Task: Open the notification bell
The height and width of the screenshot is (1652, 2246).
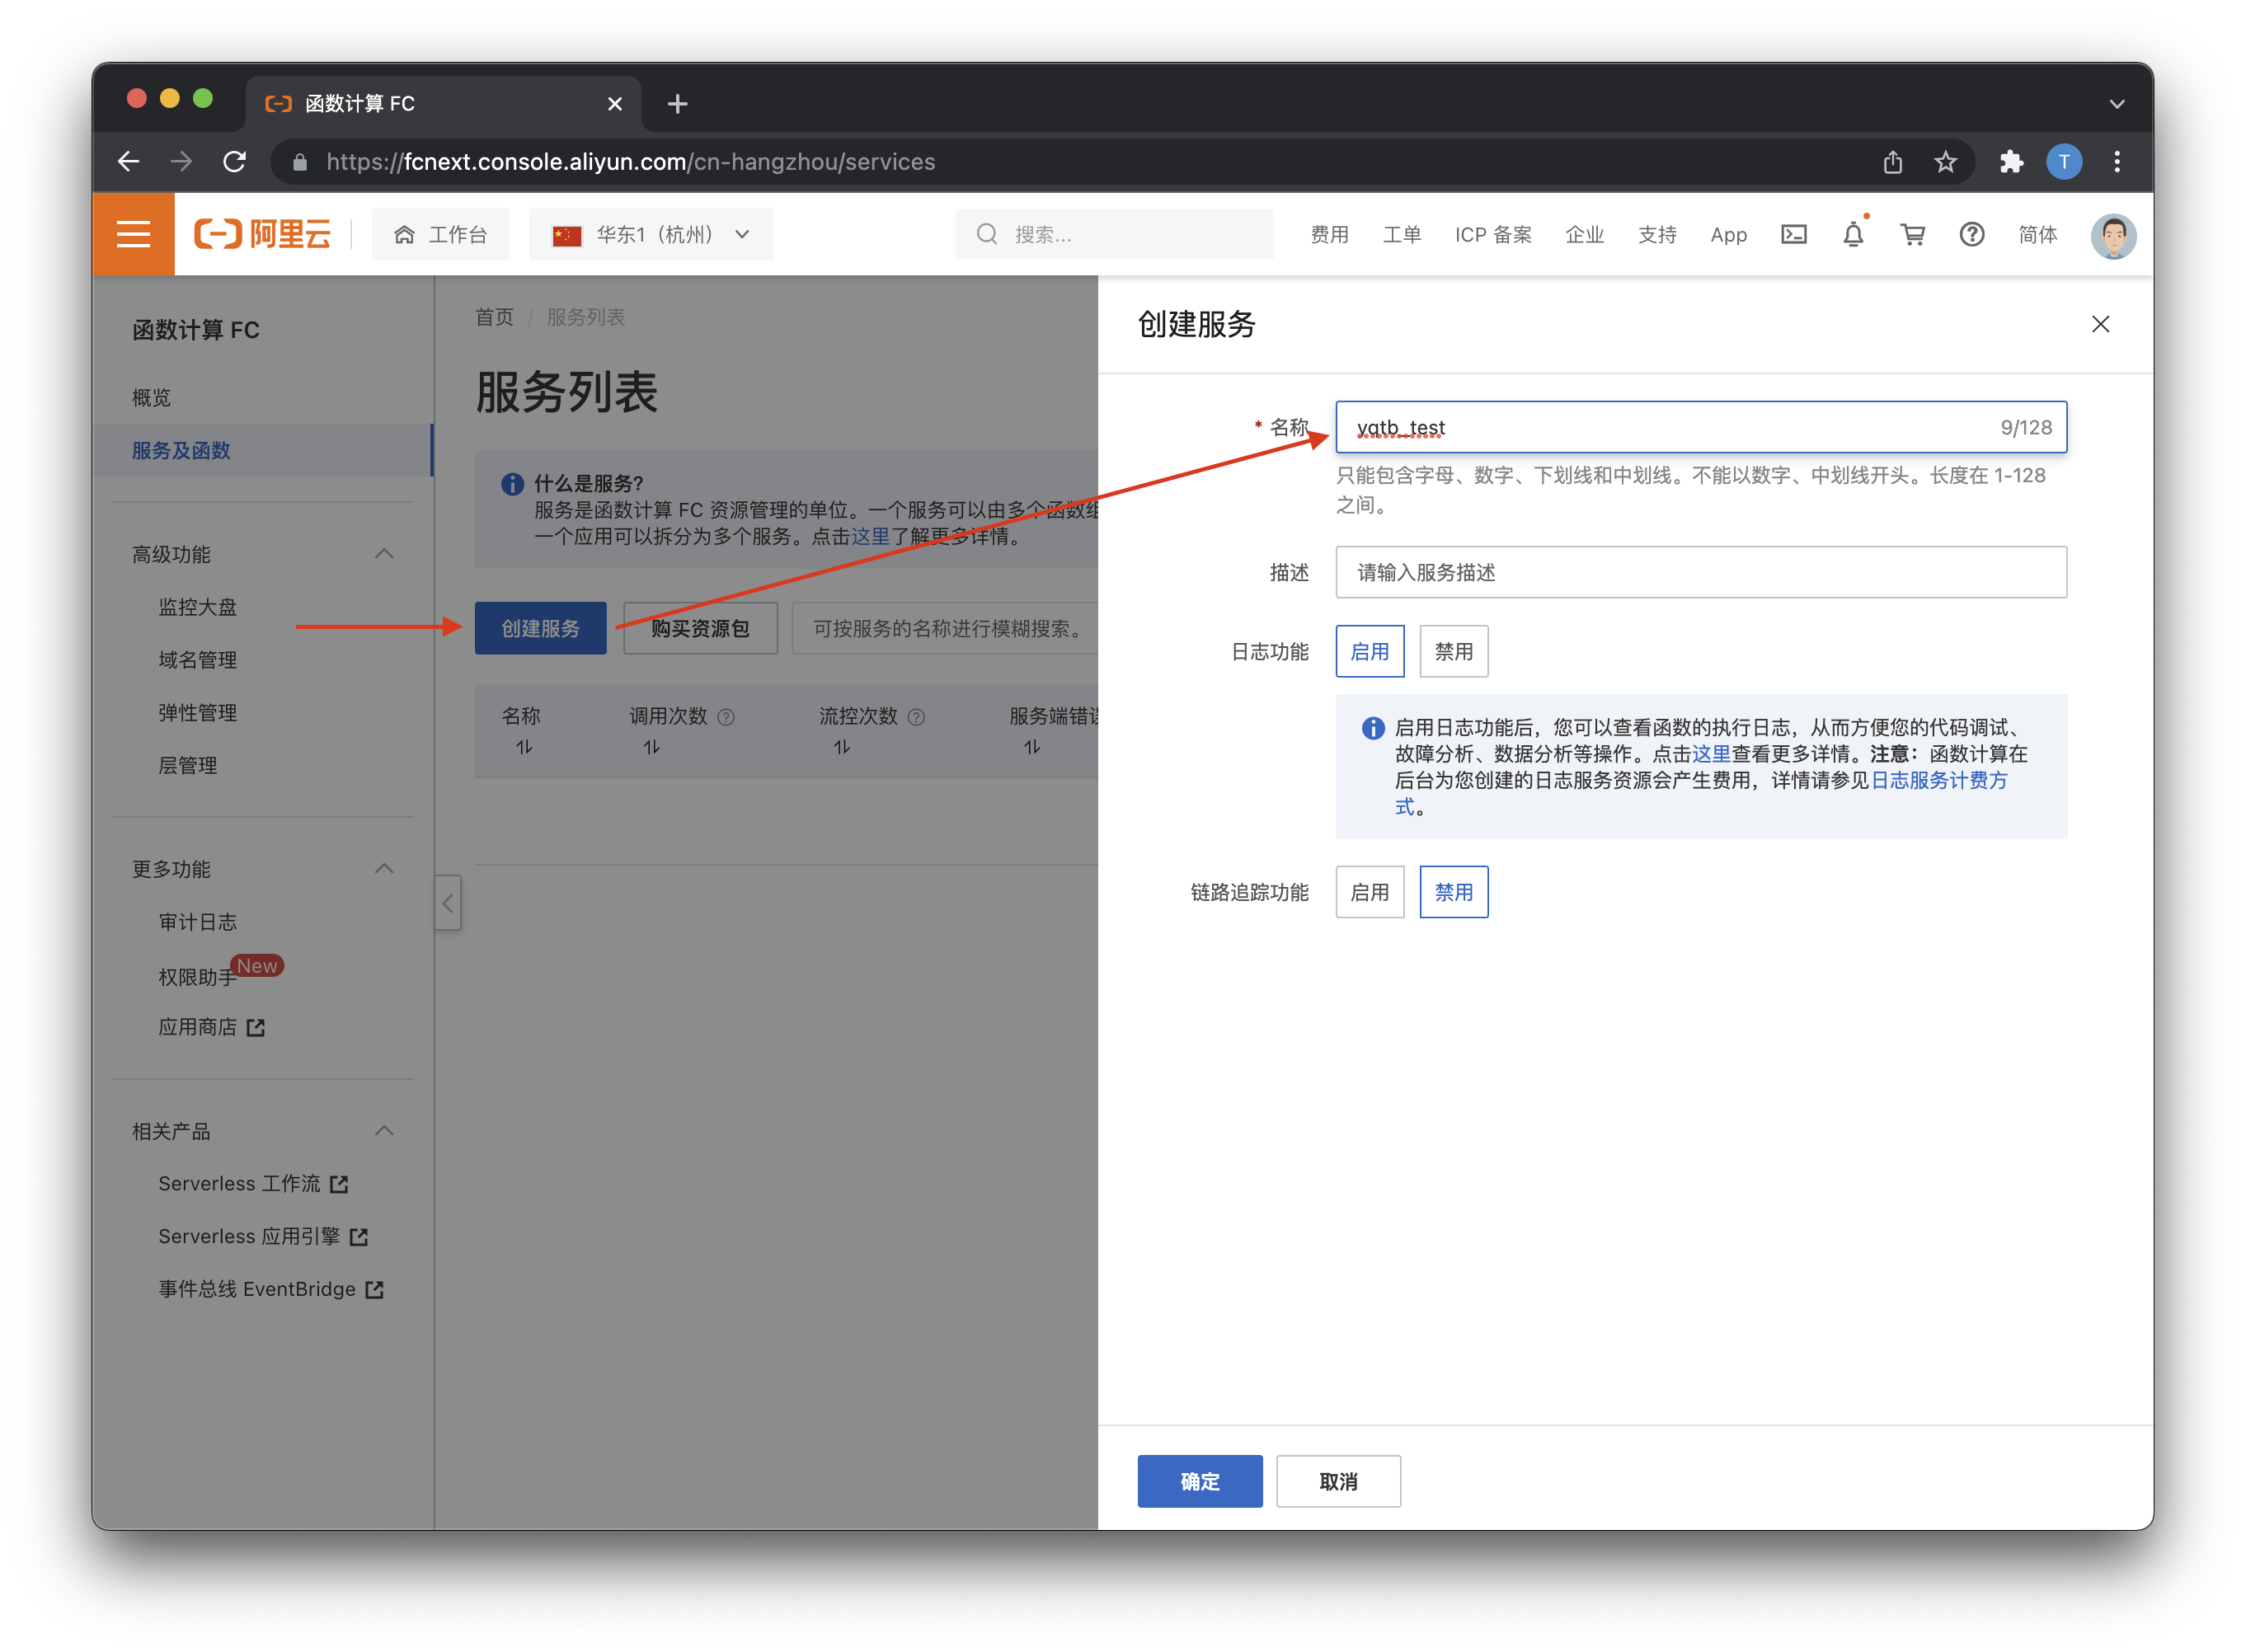Action: click(1852, 234)
